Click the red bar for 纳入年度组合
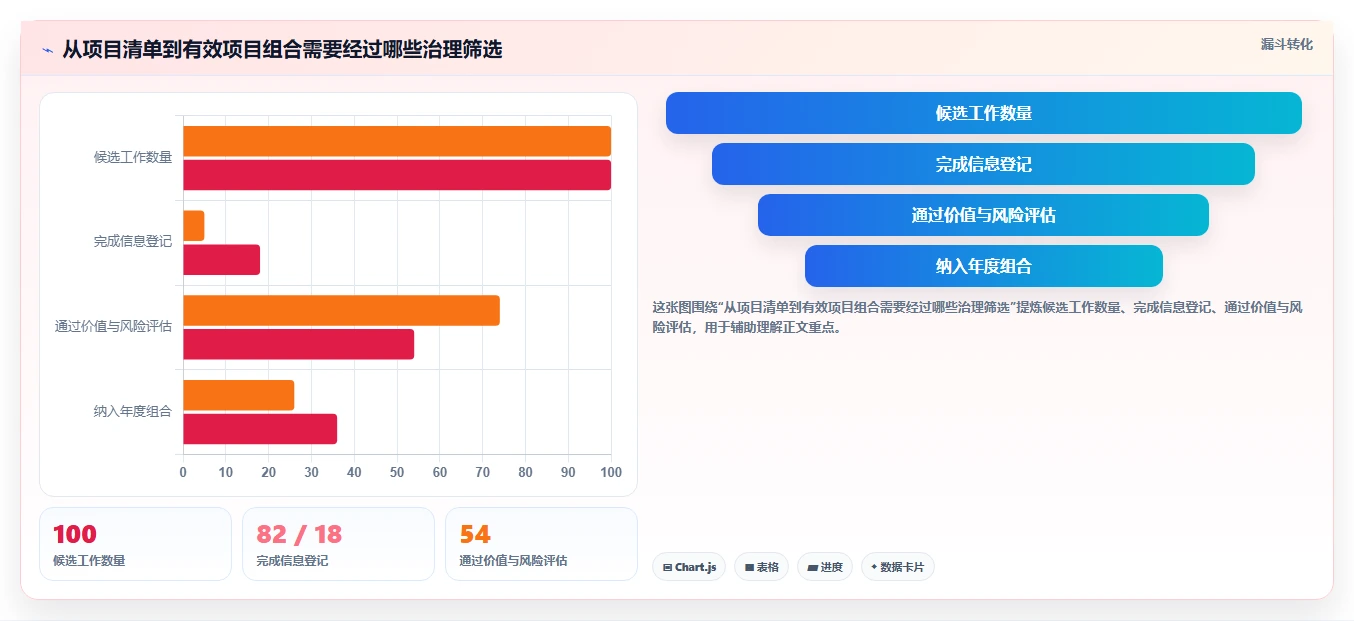 [x=260, y=429]
